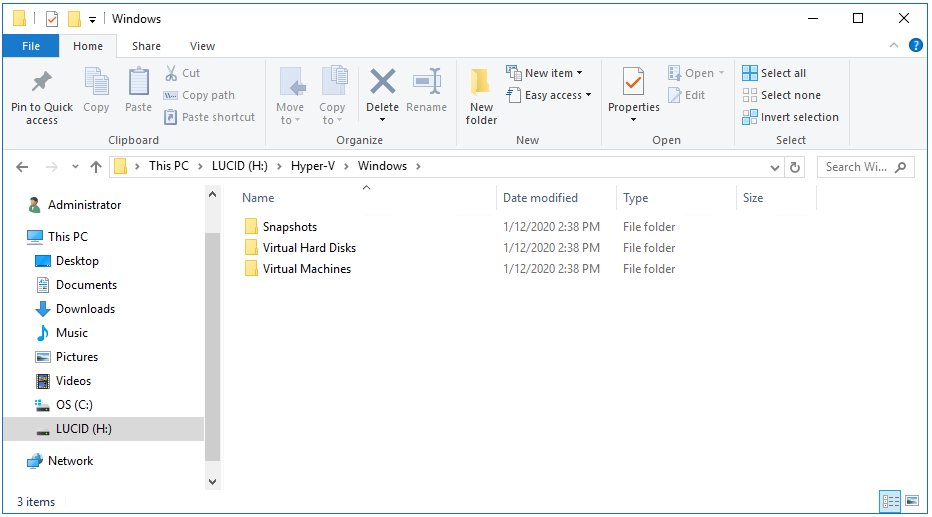
Task: Select This PC in the navigation pane
Action: click(68, 237)
